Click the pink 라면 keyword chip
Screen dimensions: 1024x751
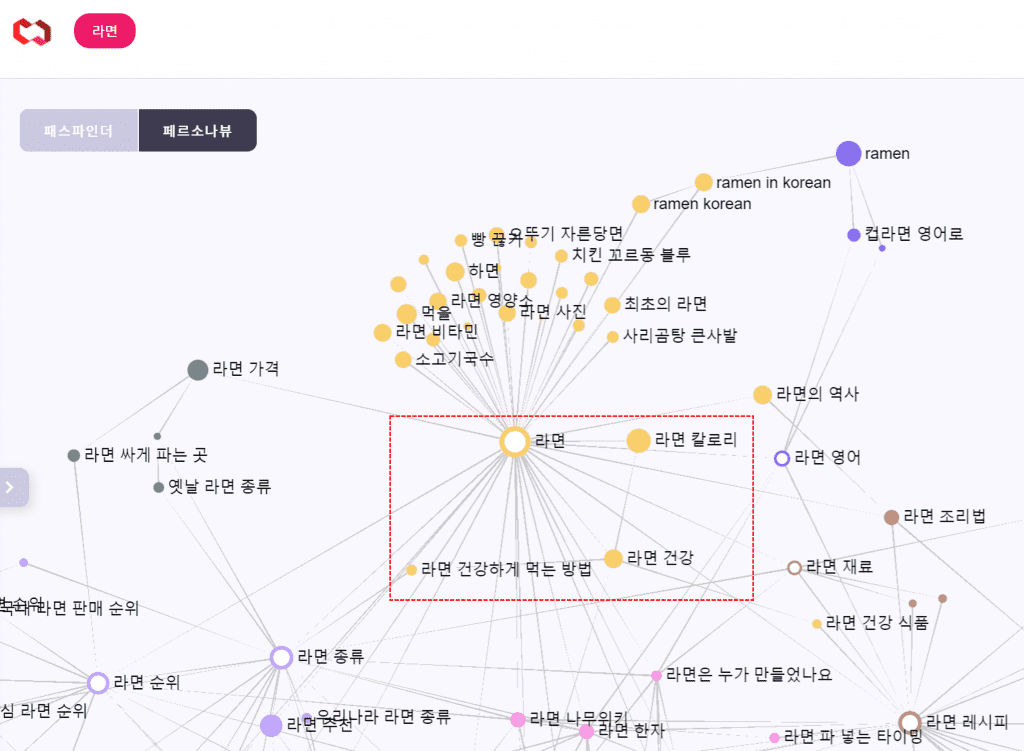tap(104, 31)
